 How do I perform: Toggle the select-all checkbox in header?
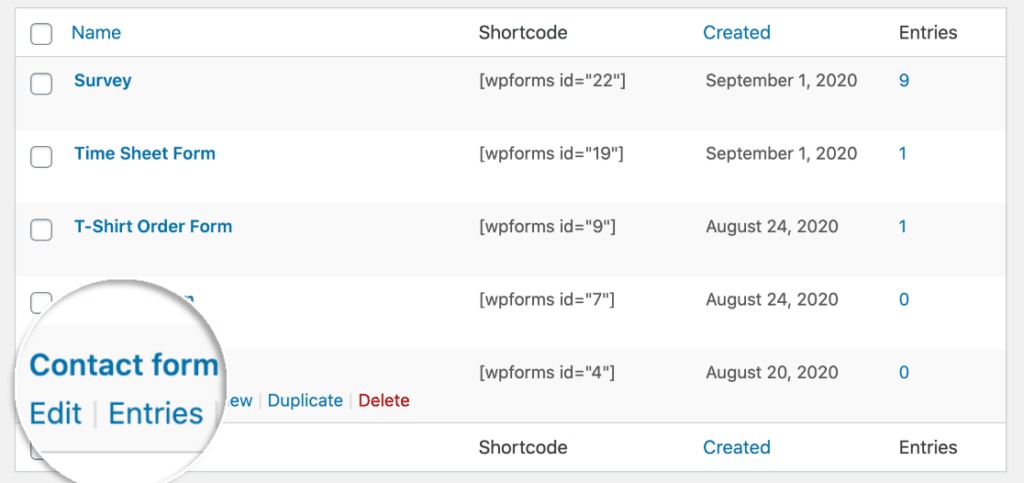tap(41, 35)
